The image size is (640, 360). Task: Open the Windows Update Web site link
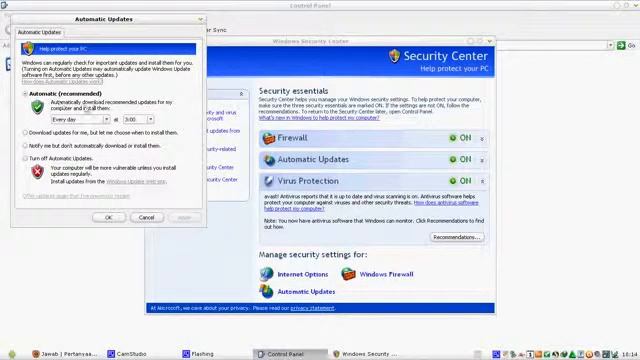pyautogui.click(x=136, y=181)
